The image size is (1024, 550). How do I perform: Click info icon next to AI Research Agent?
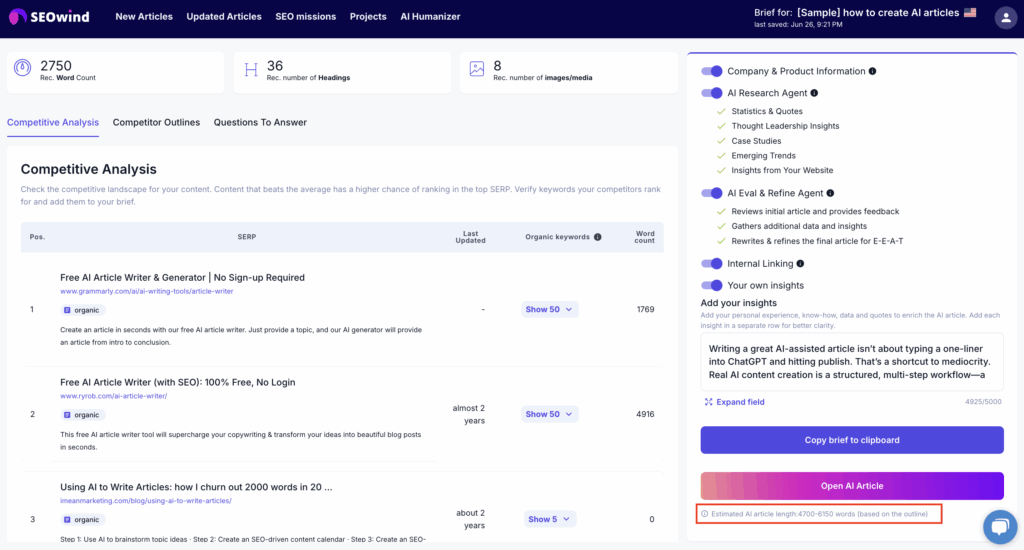(x=814, y=93)
